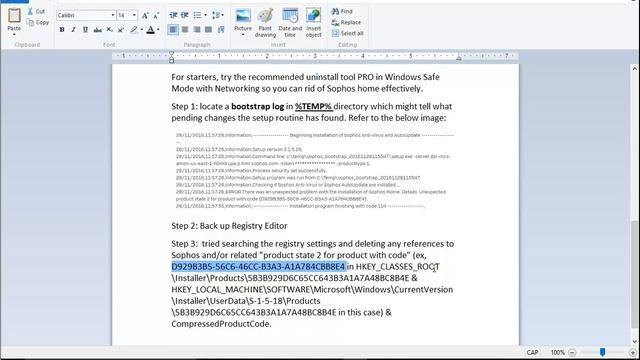Center the paragraph text
This screenshot has height=360, width=640.
pyautogui.click(x=185, y=29)
